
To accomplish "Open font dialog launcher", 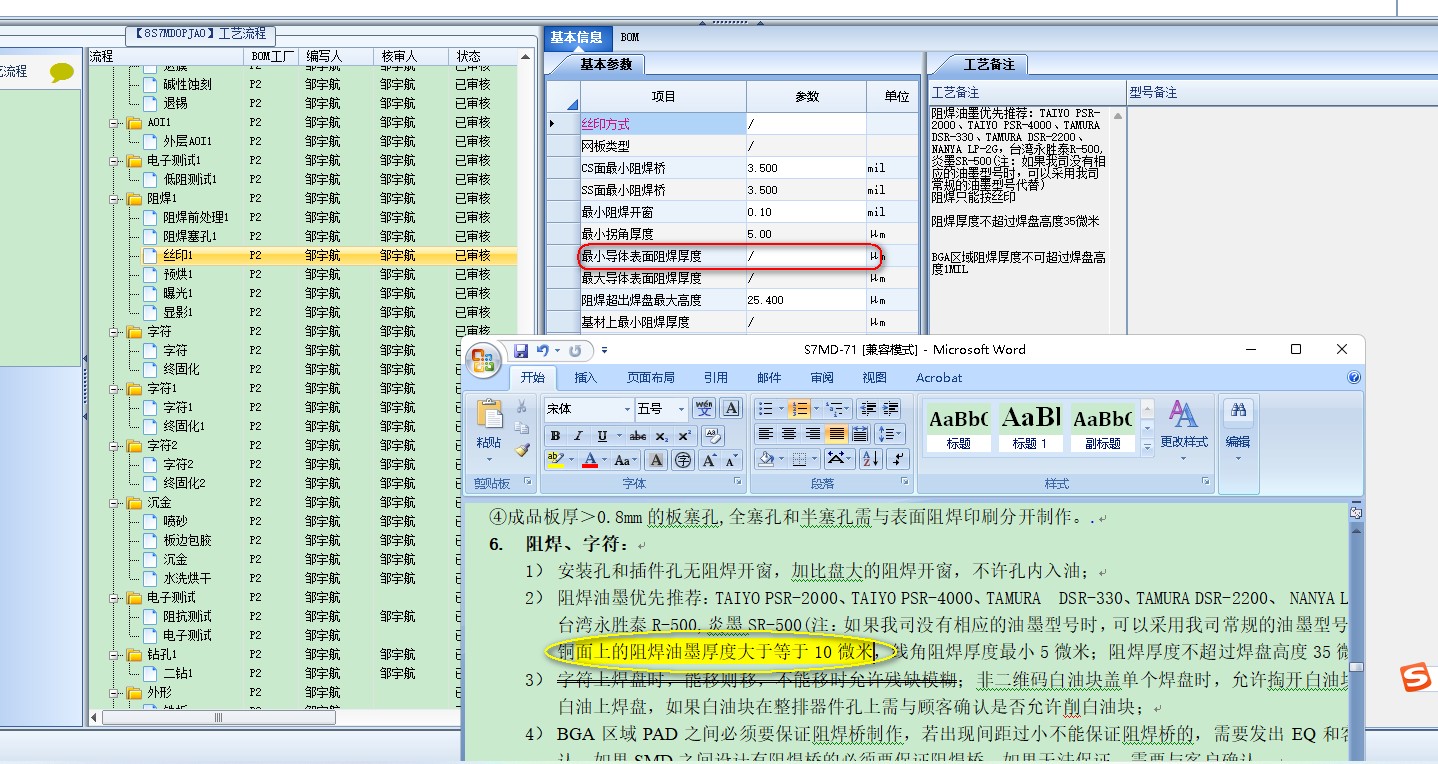I will pyautogui.click(x=740, y=483).
